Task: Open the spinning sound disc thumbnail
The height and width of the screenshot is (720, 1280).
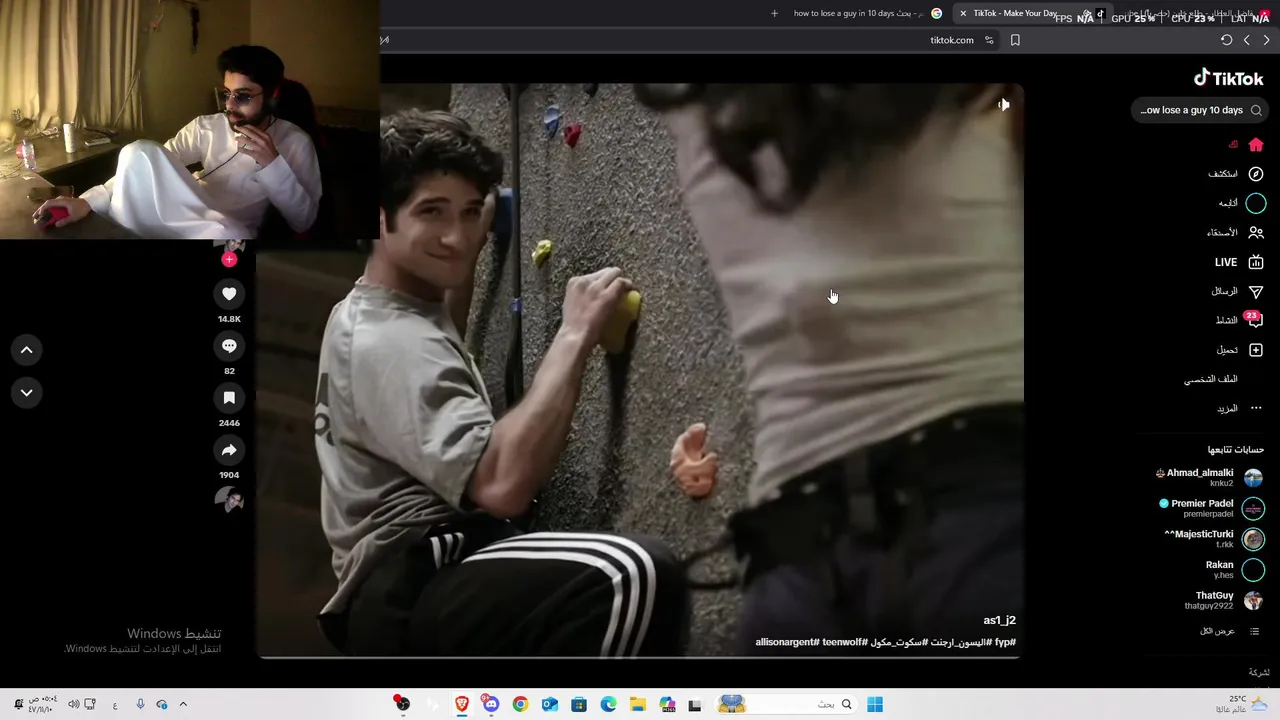Action: coord(229,500)
